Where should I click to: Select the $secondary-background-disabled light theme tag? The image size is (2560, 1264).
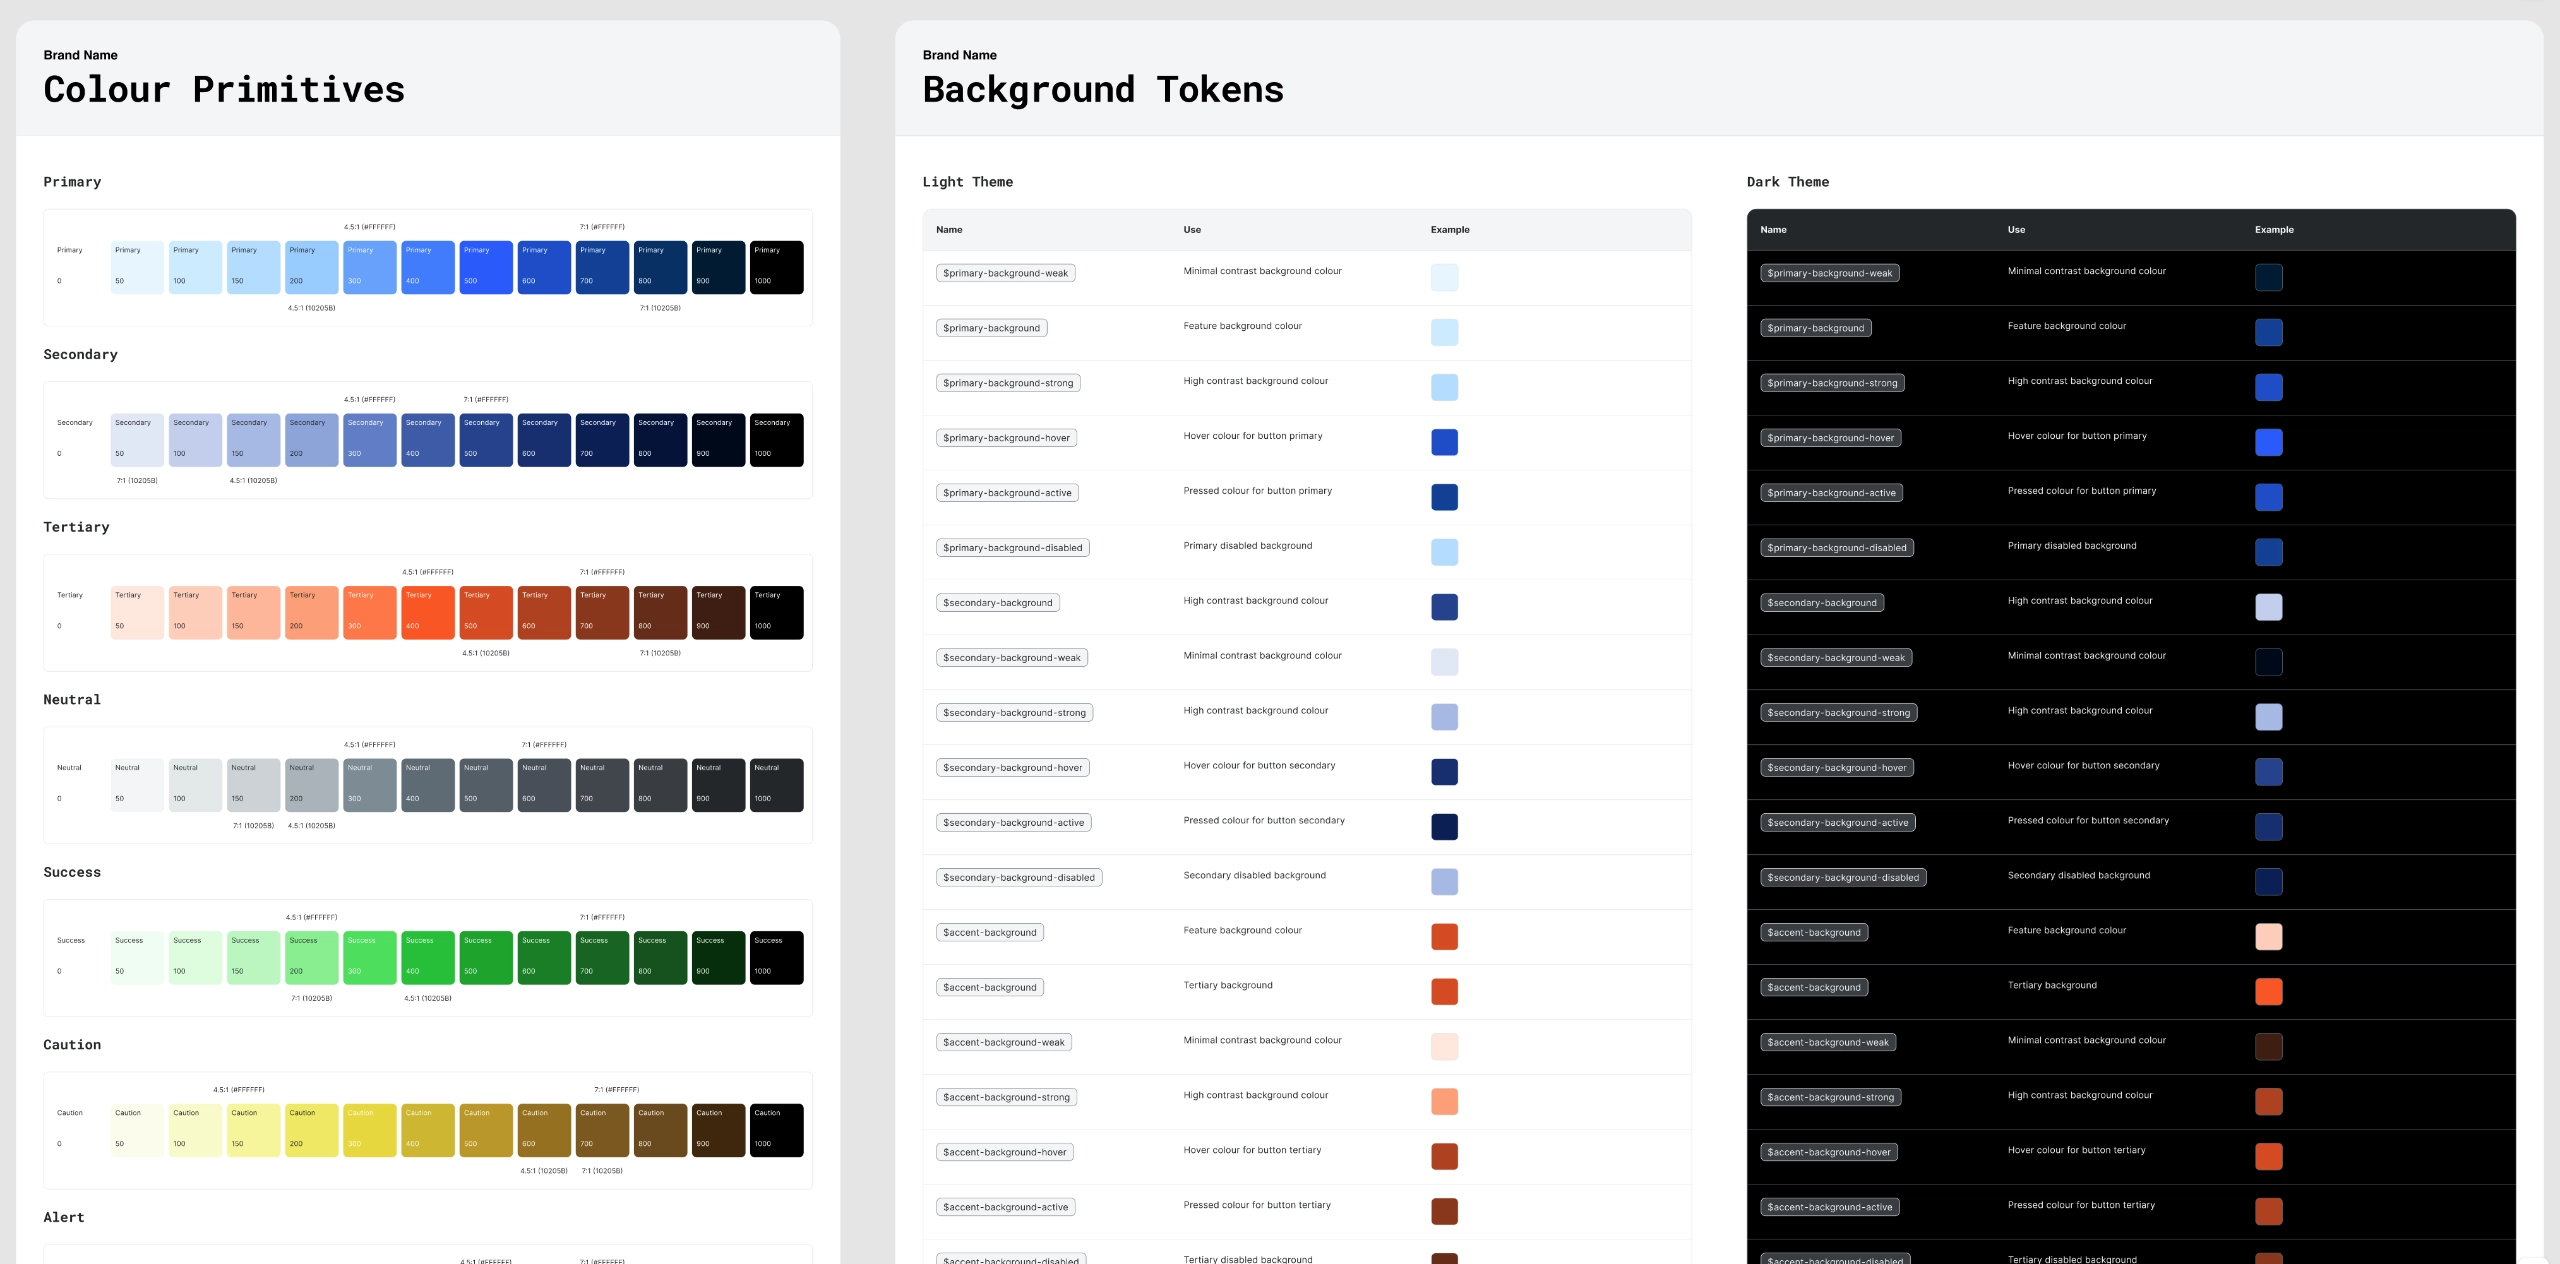pos(1018,878)
